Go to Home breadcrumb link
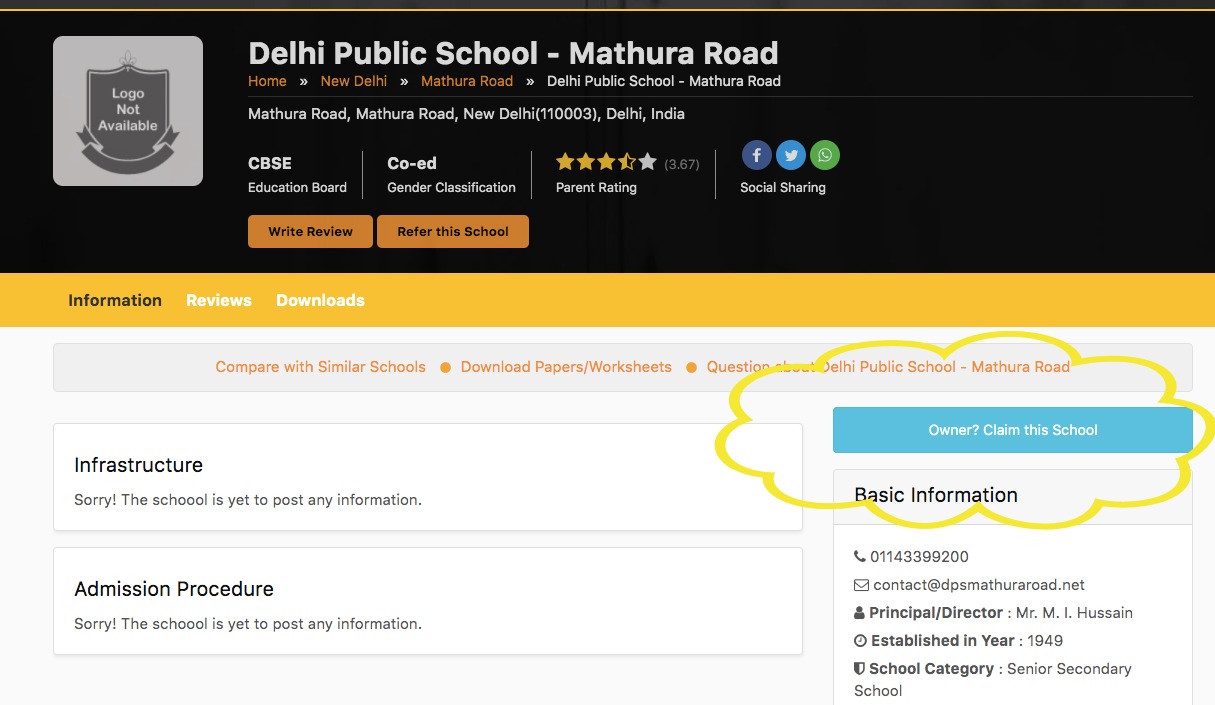 [x=267, y=81]
